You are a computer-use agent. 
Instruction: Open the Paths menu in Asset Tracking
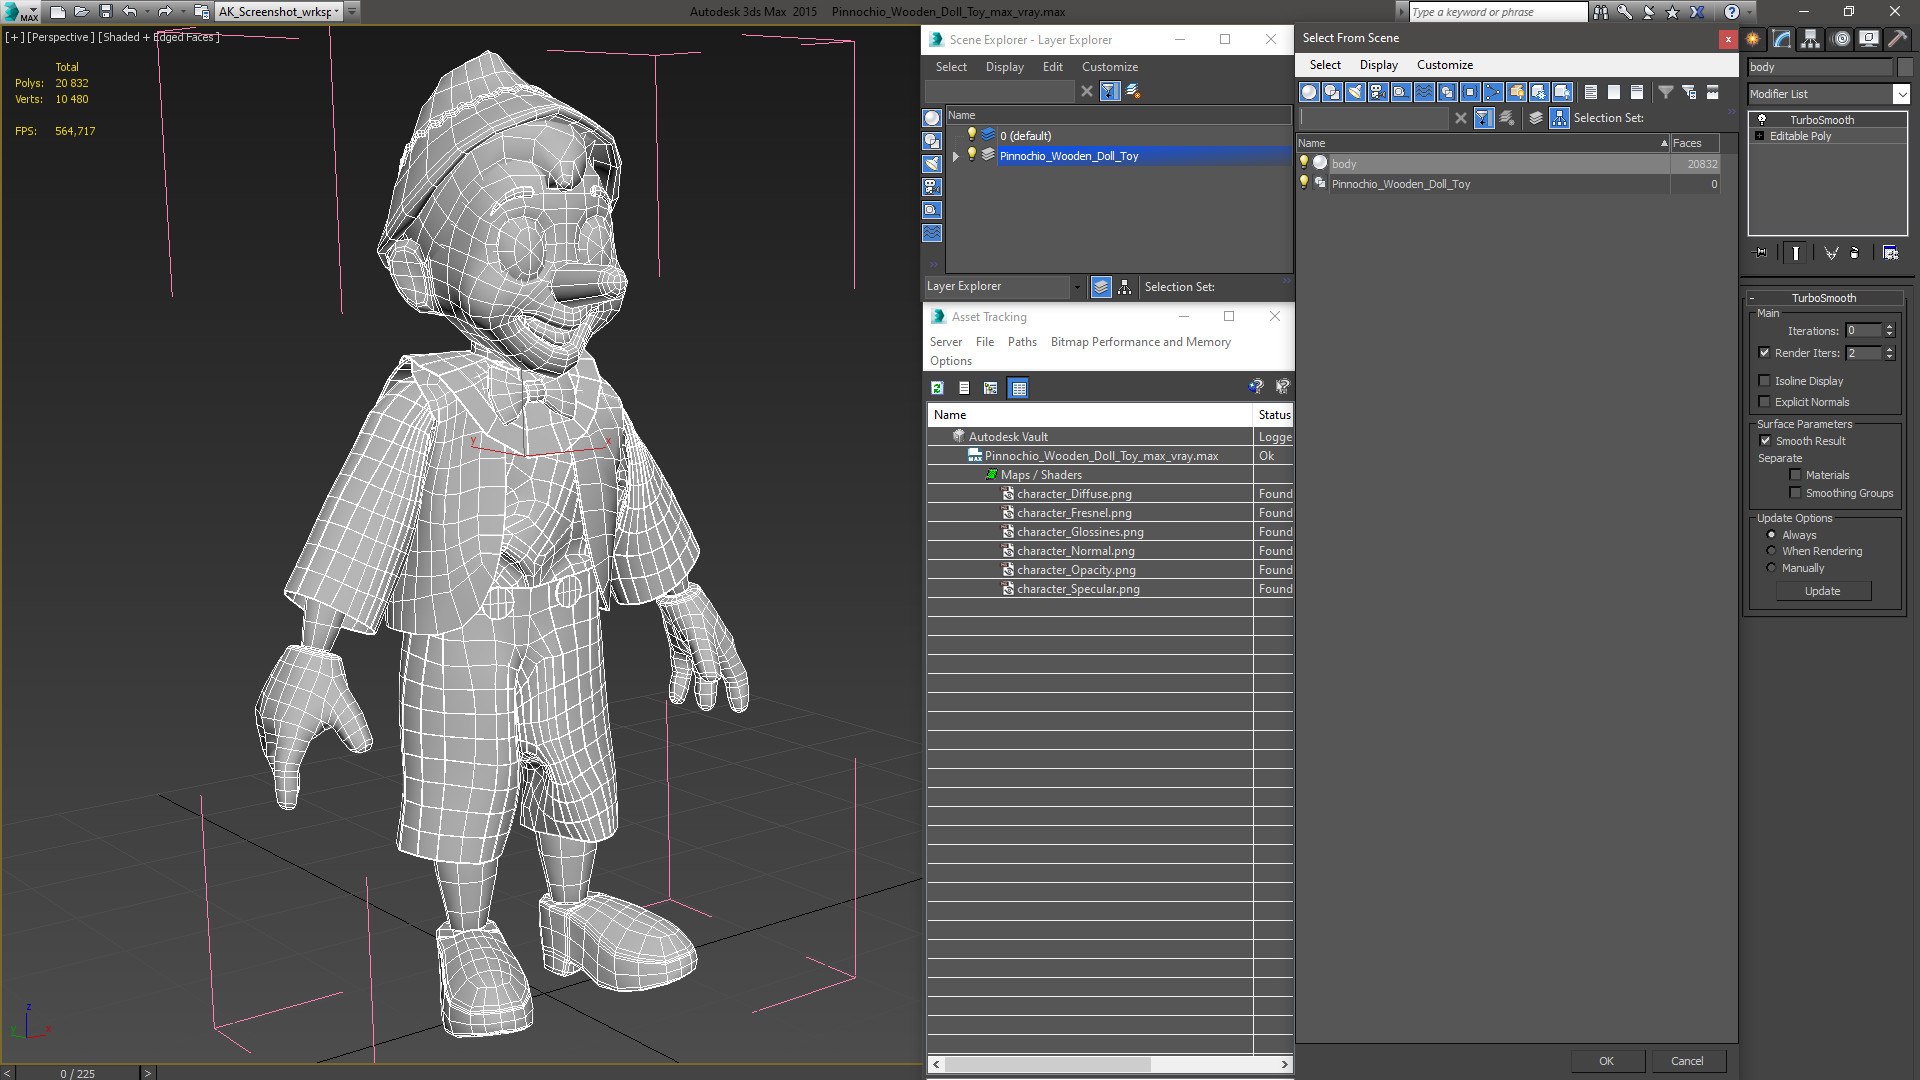tap(1021, 342)
